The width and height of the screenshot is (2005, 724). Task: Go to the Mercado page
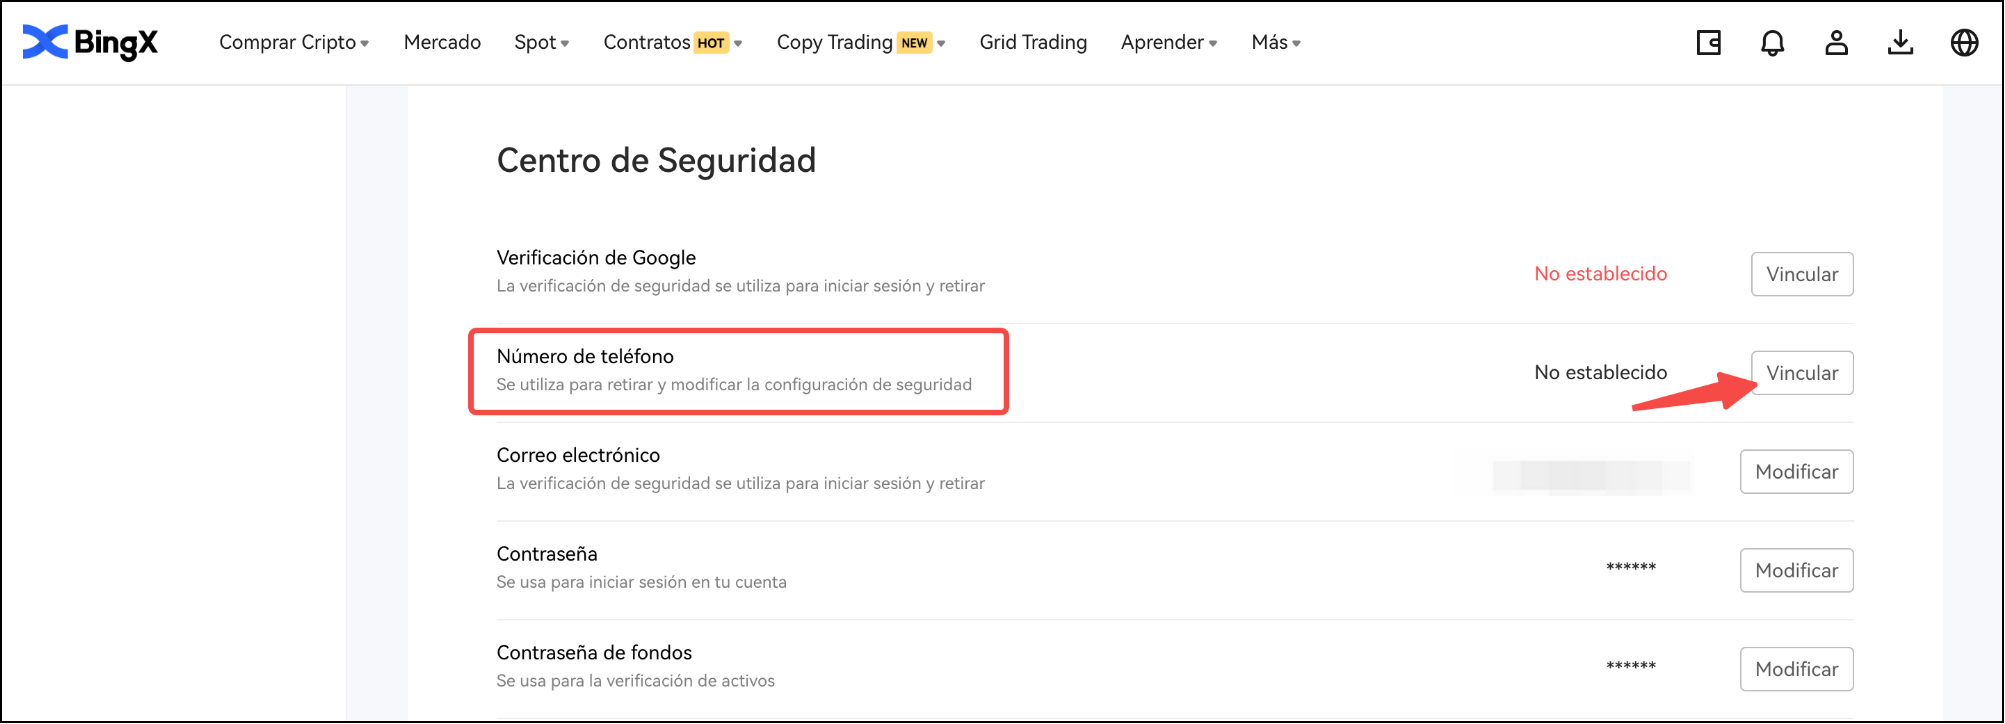[442, 43]
